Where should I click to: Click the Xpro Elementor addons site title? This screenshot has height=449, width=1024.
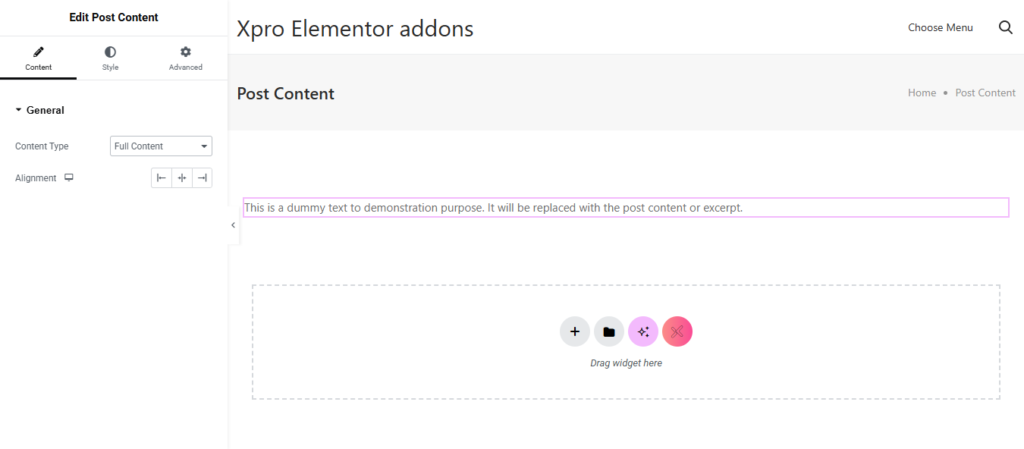pos(355,29)
